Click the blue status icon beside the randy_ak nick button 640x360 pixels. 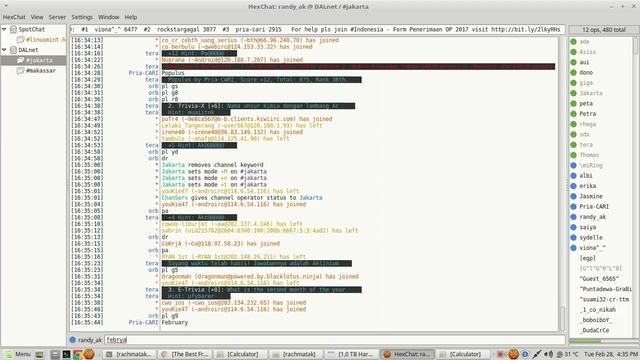pyautogui.click(x=73, y=340)
